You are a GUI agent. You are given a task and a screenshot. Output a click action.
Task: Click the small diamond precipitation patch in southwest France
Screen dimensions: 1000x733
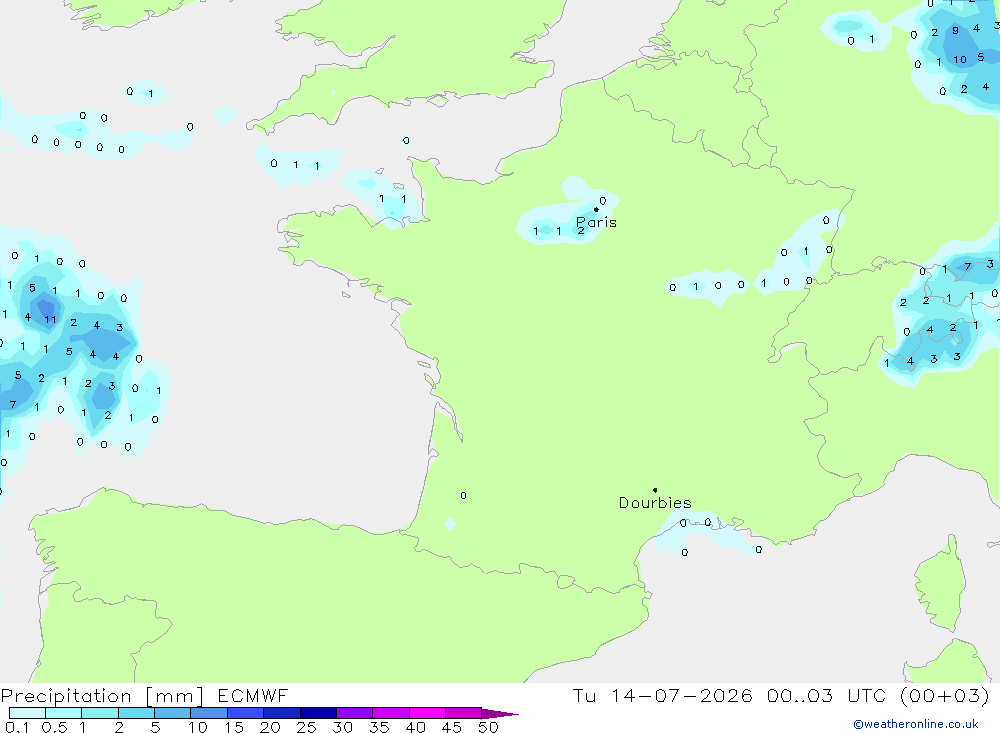pyautogui.click(x=450, y=524)
